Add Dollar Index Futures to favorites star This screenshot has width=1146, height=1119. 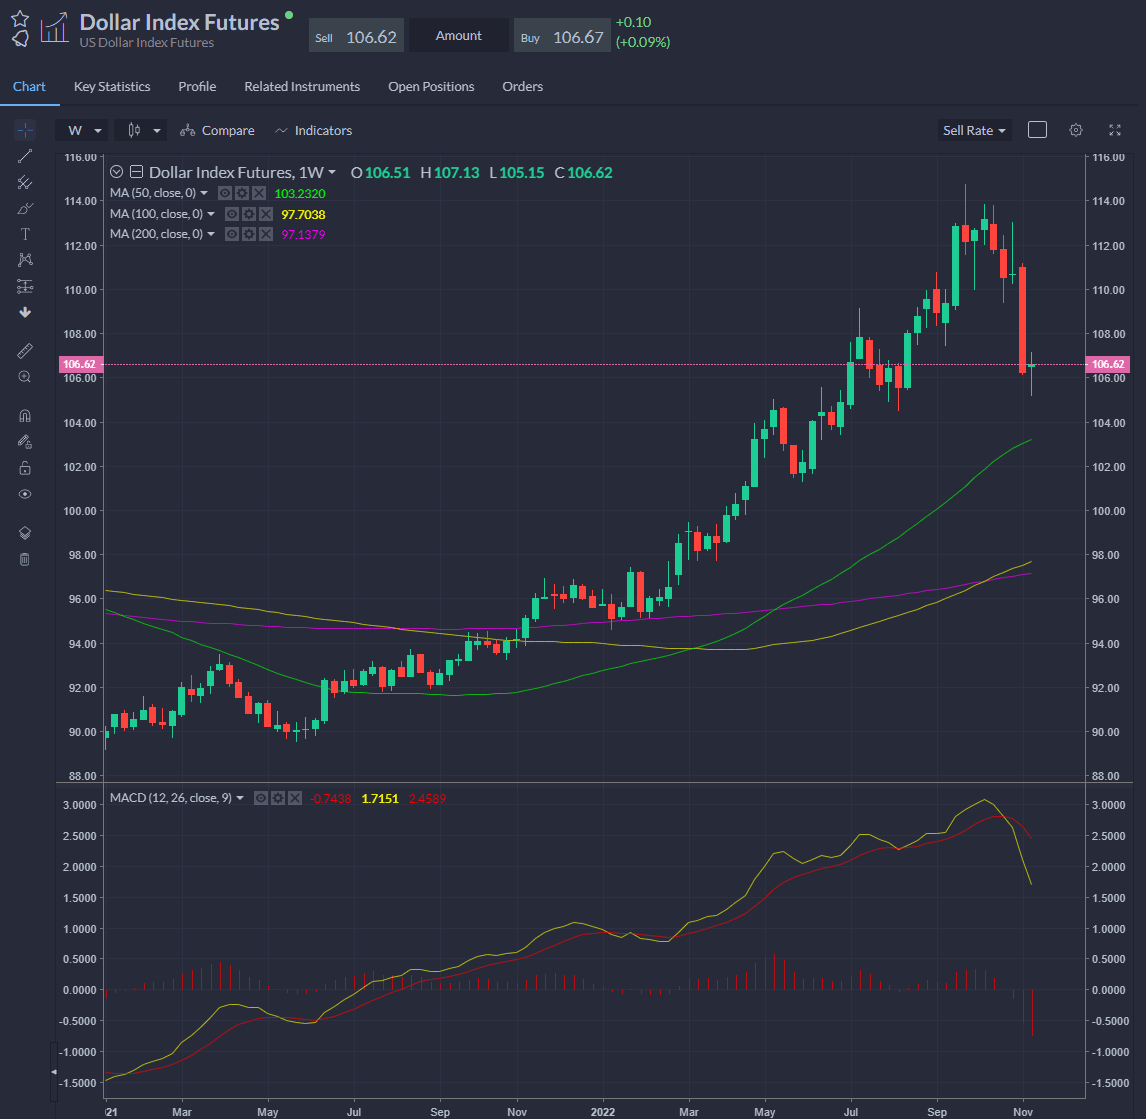click(x=20, y=19)
